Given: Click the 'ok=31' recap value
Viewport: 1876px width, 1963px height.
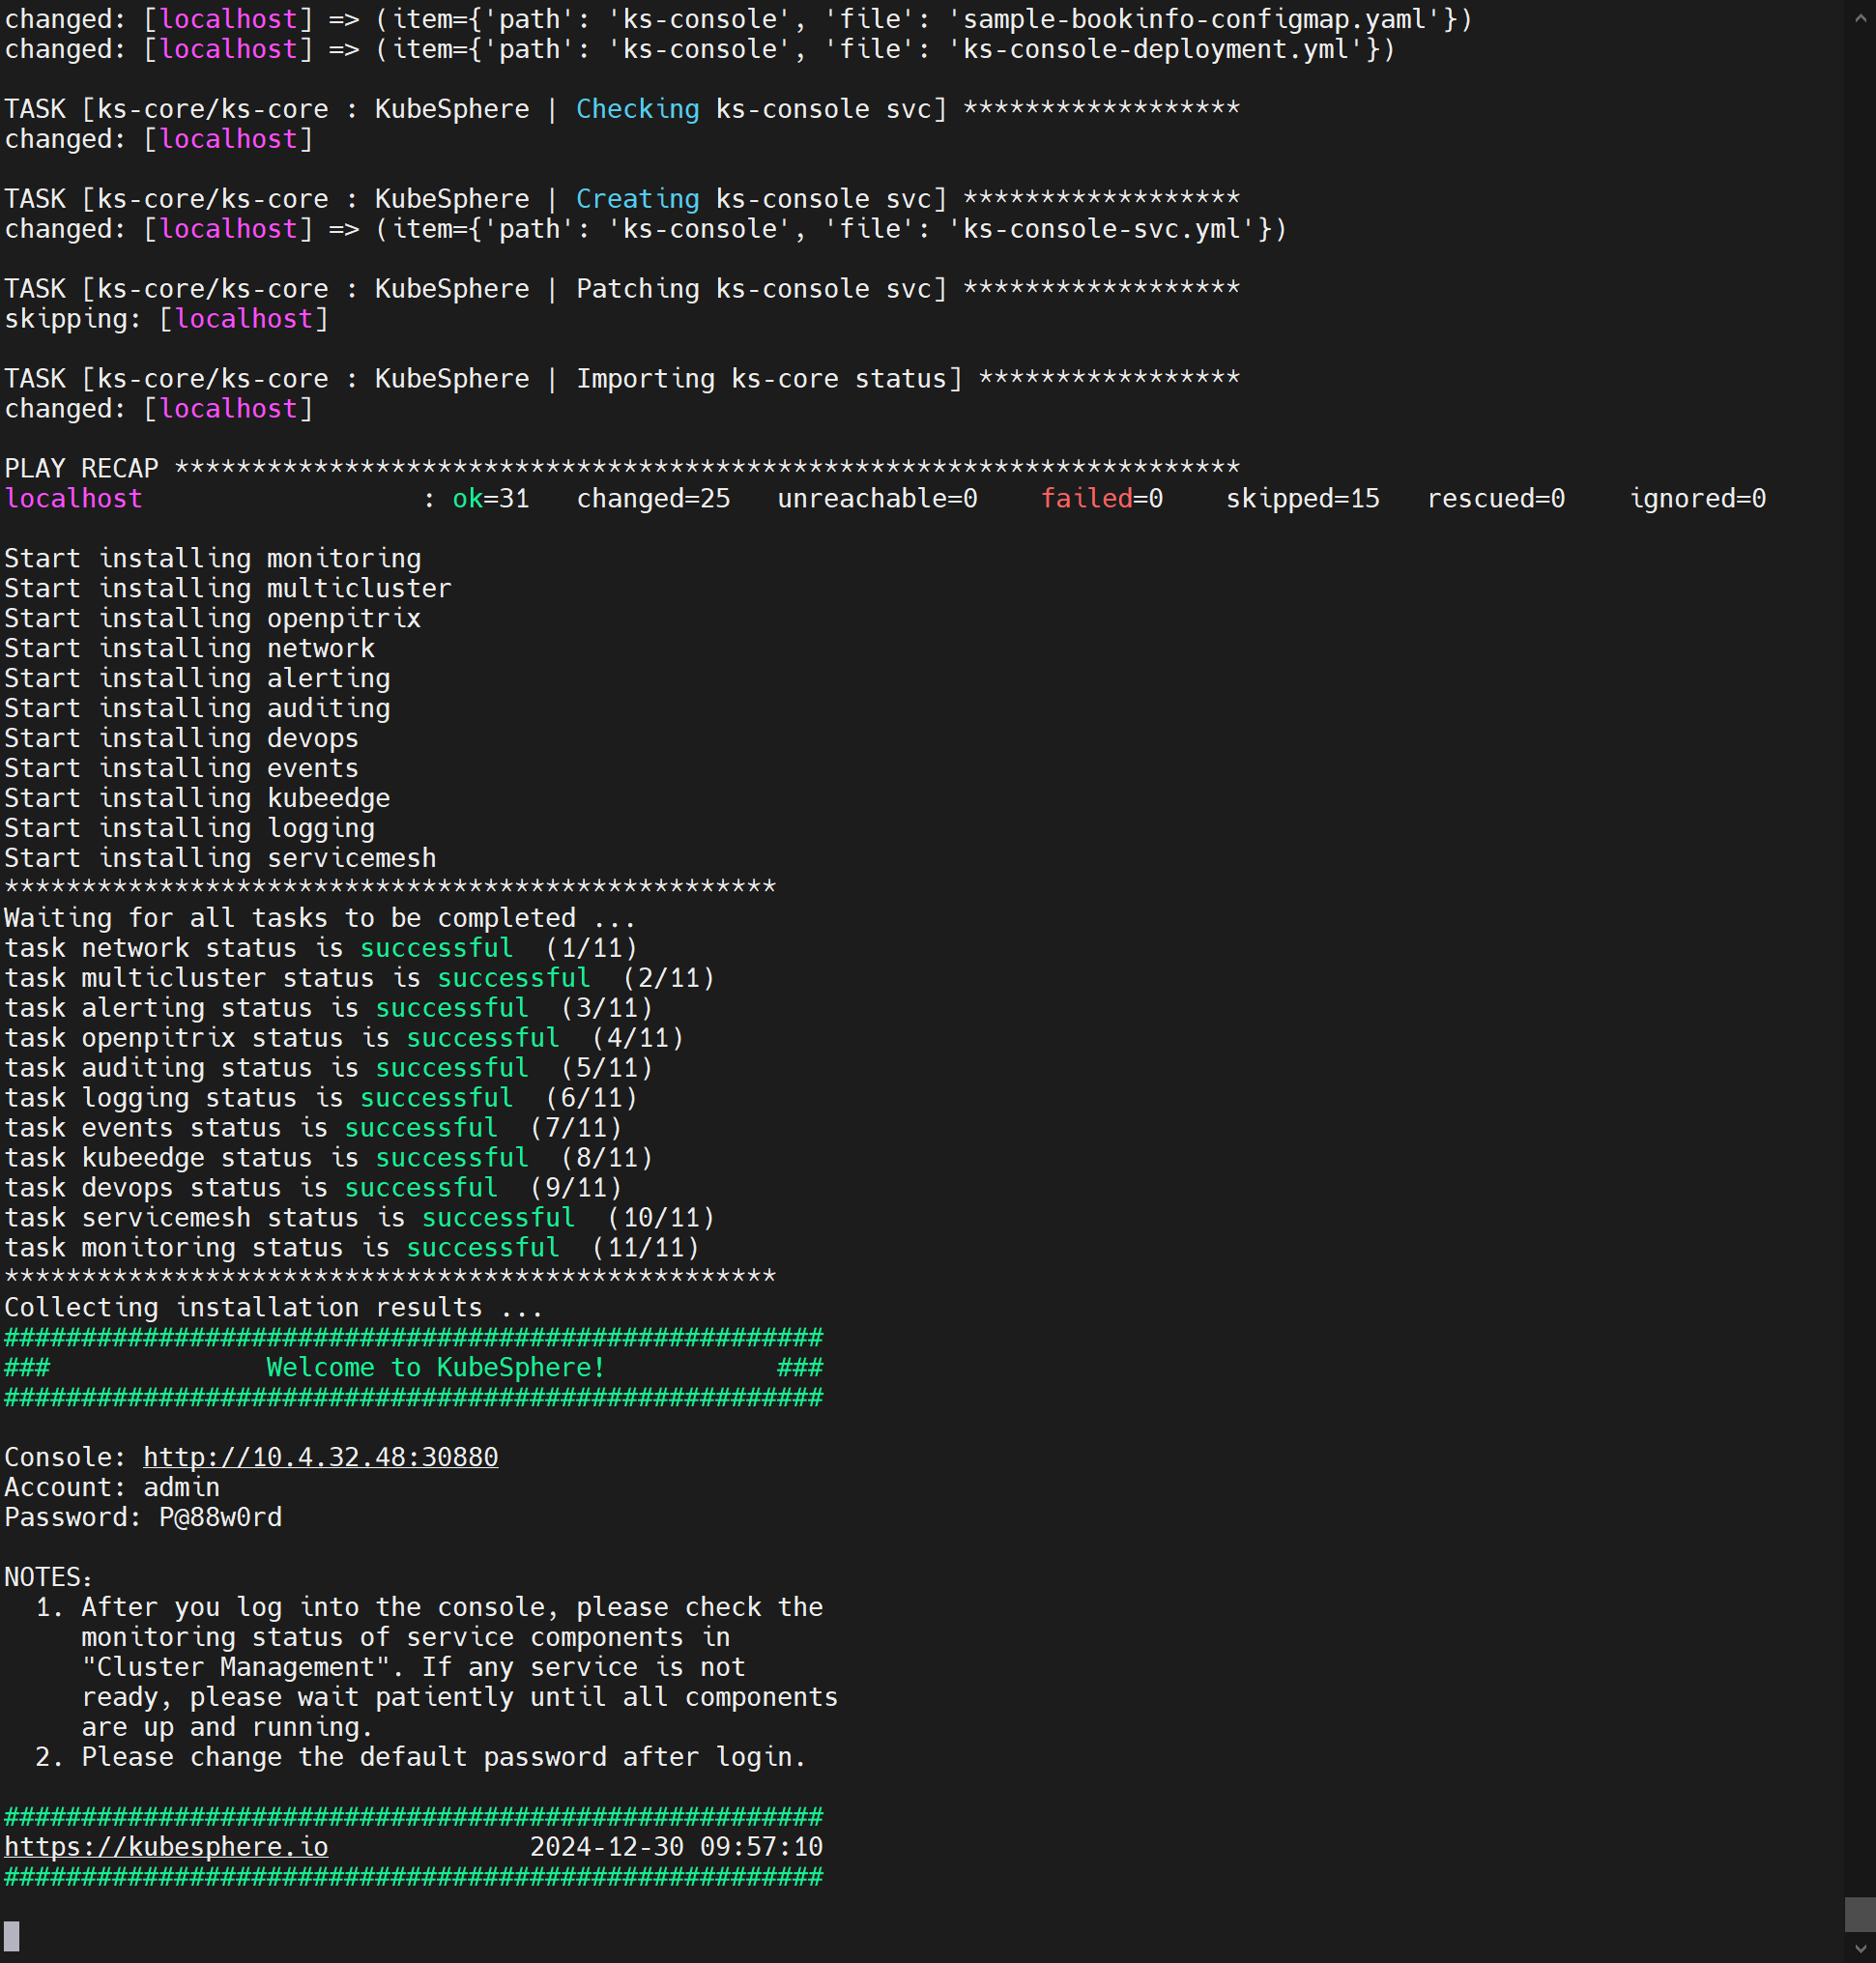Looking at the screenshot, I should [490, 498].
